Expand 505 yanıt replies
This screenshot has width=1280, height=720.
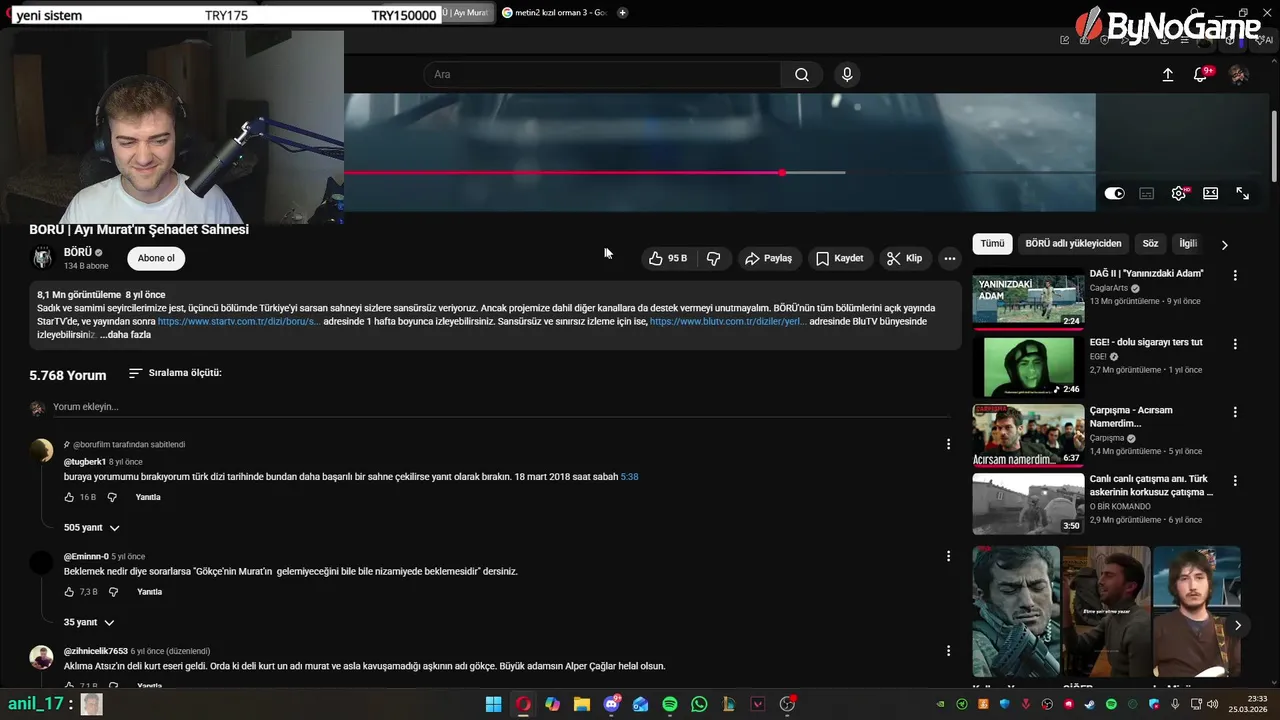click(x=92, y=528)
